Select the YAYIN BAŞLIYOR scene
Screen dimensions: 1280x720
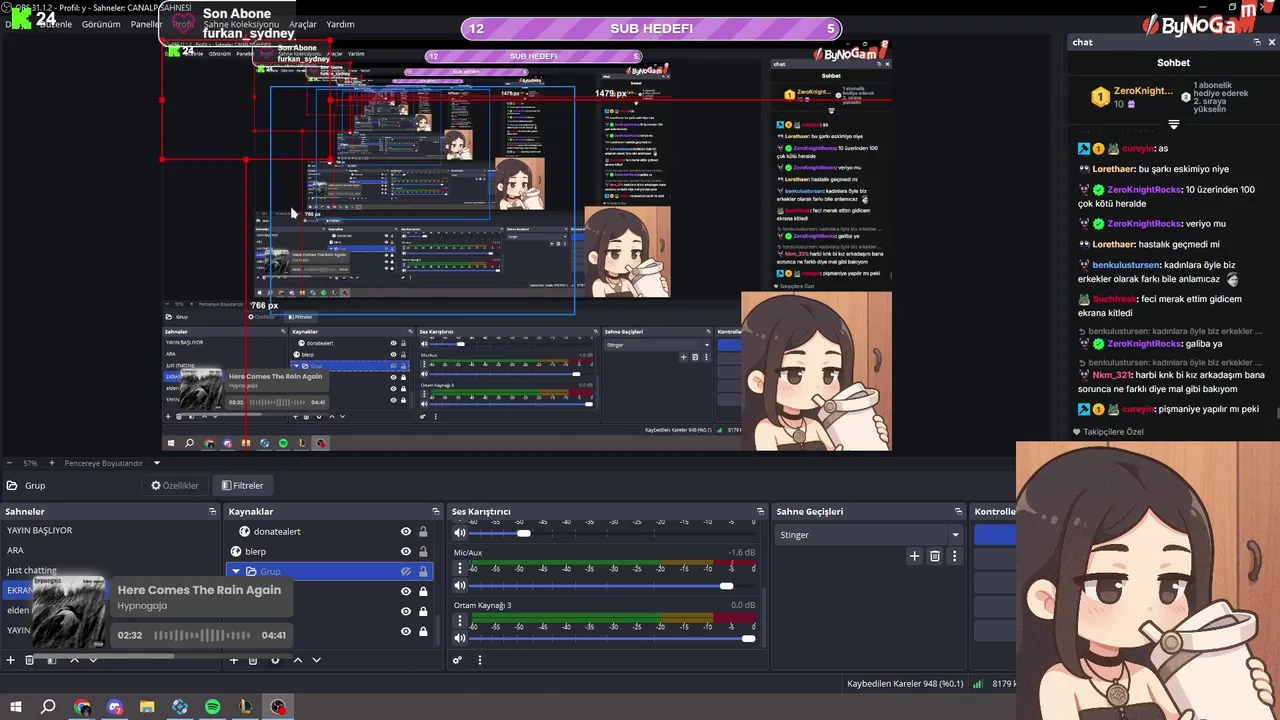(39, 530)
